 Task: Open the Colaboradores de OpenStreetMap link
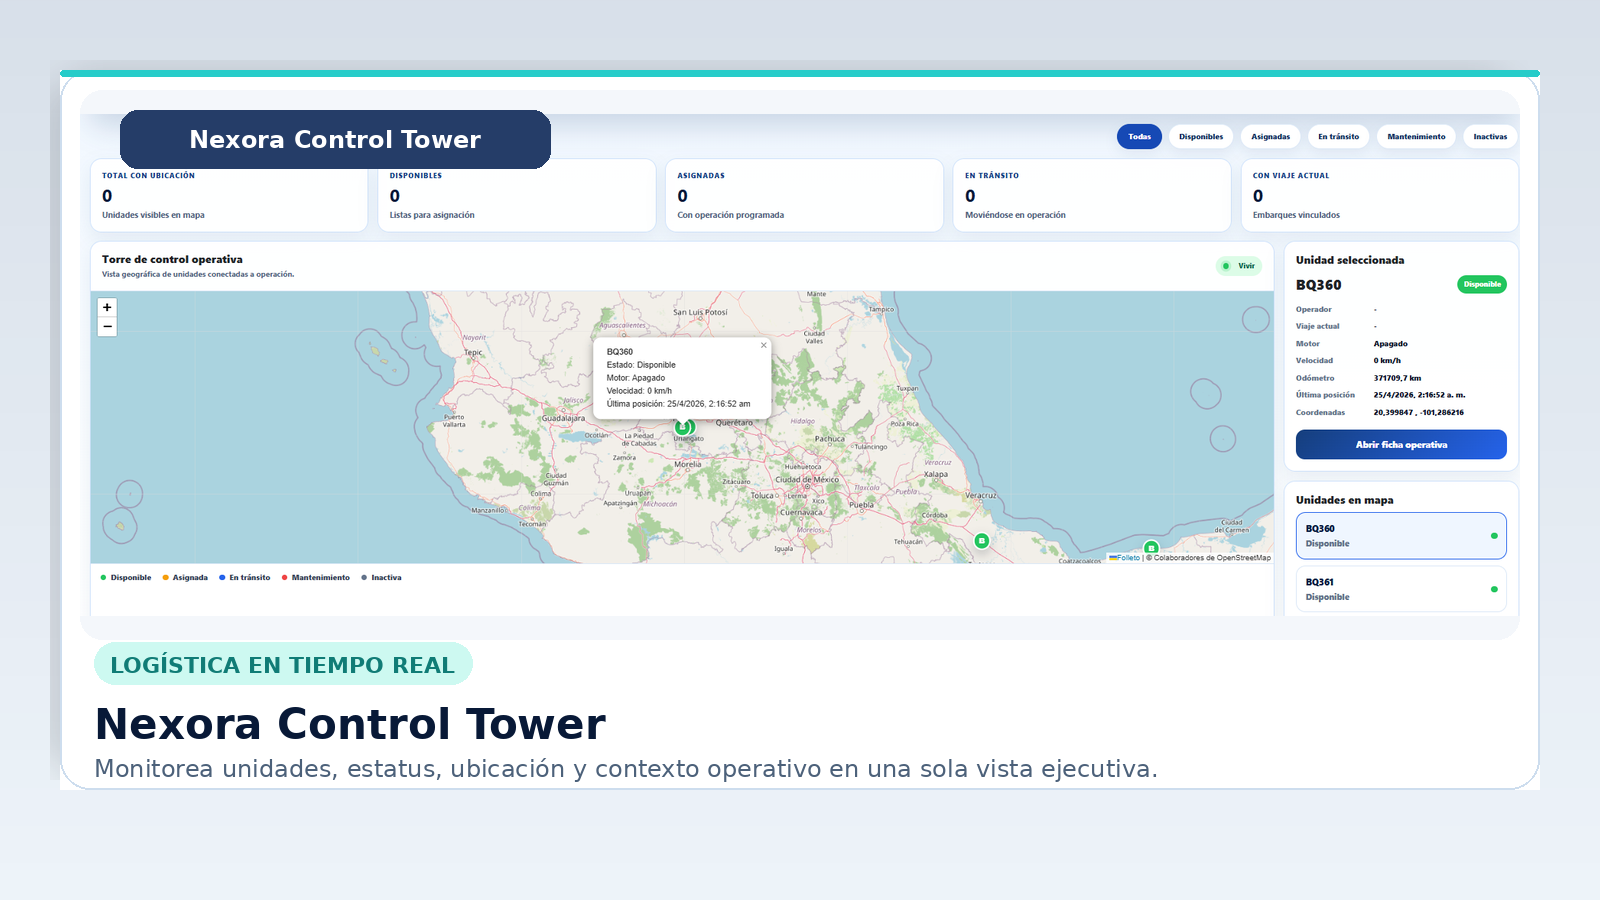tap(1212, 558)
